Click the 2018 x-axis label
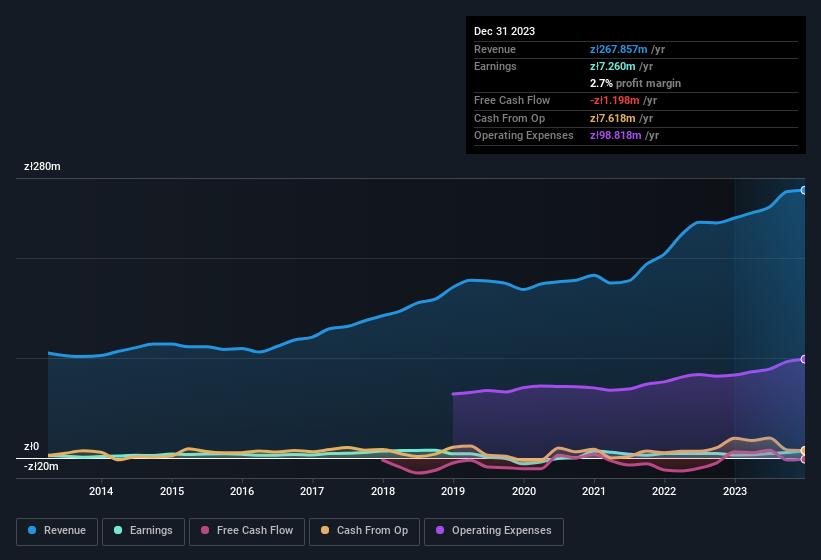821x560 pixels. 383,491
